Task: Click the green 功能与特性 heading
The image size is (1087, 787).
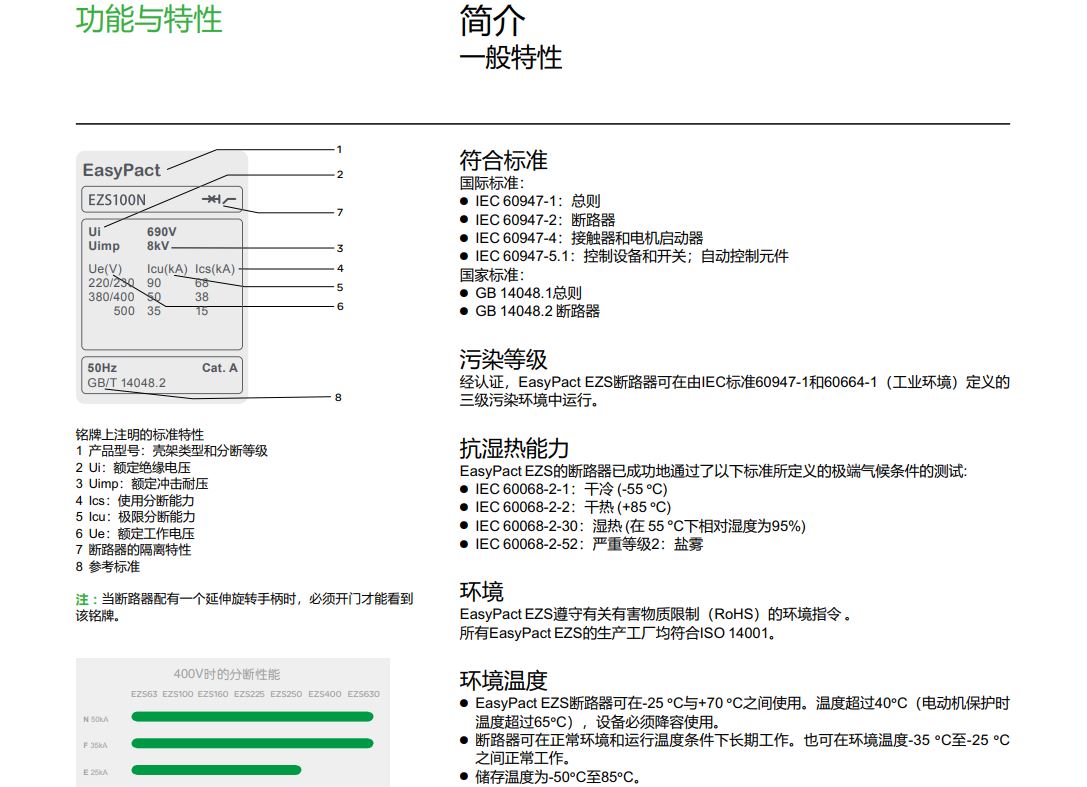Action: (148, 19)
